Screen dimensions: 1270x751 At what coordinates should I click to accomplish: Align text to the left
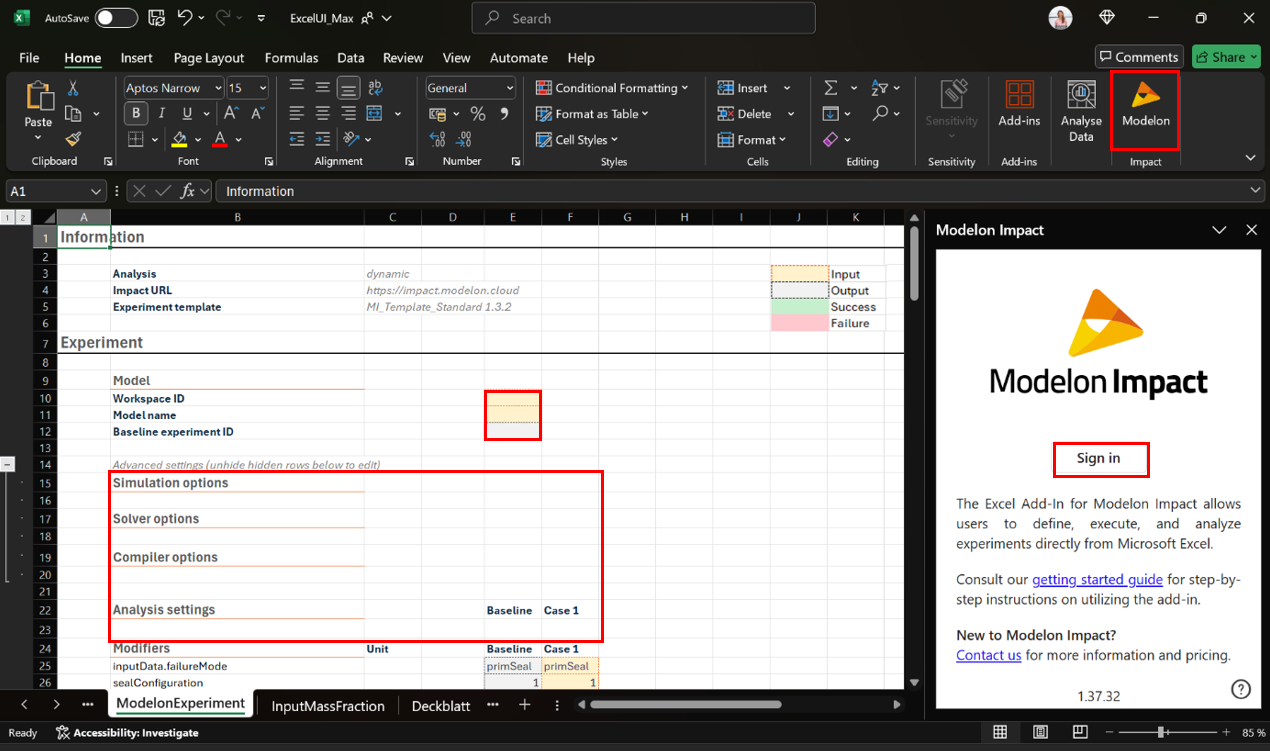(296, 113)
